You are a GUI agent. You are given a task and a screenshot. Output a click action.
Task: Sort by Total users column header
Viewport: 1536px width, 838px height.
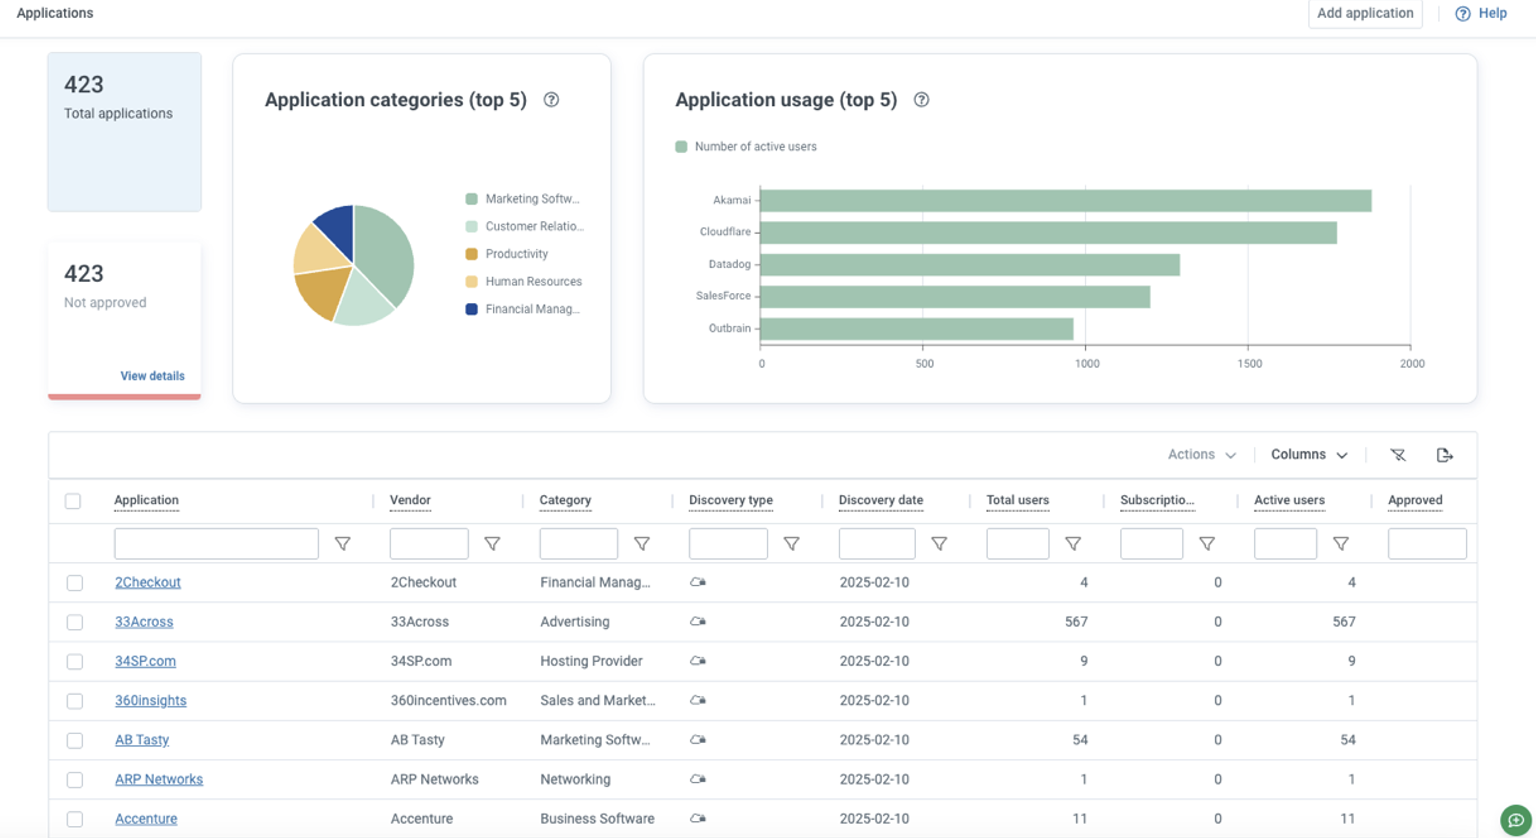coord(1018,500)
